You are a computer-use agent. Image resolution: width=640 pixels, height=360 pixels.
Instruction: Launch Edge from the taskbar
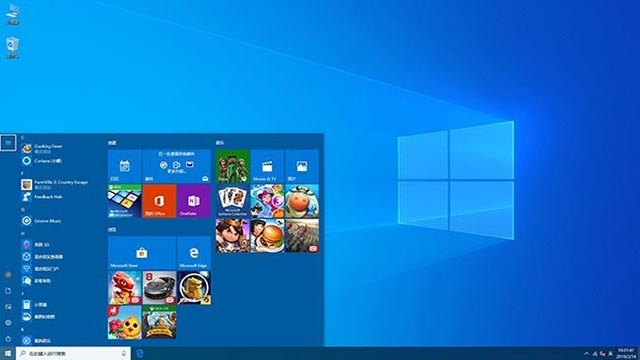click(140, 353)
